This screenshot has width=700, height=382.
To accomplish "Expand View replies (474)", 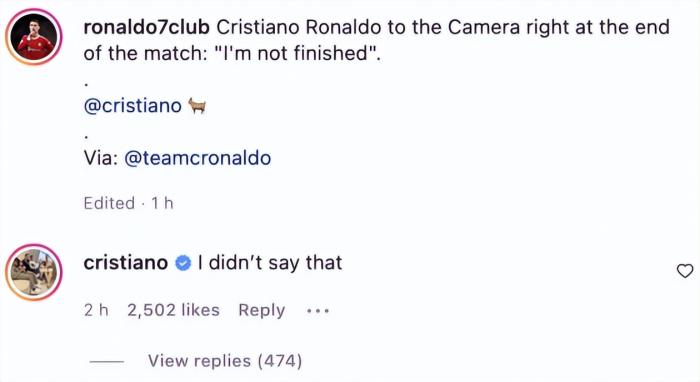I will coord(225,361).
